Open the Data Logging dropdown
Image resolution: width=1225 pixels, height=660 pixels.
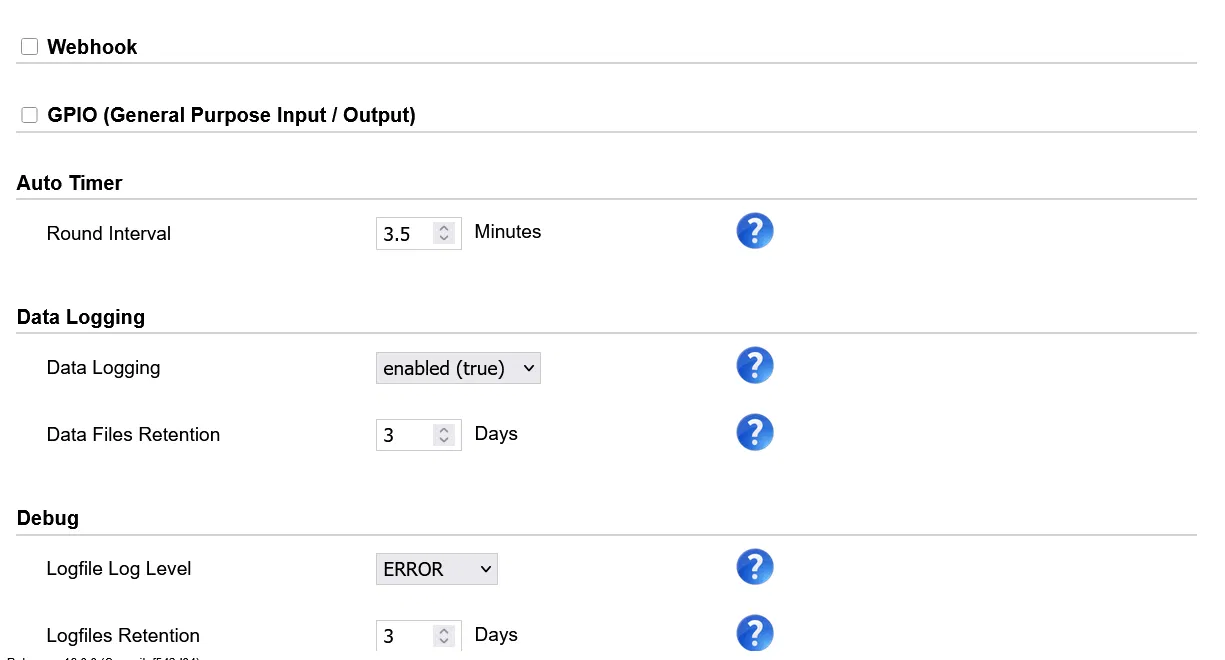coord(458,368)
